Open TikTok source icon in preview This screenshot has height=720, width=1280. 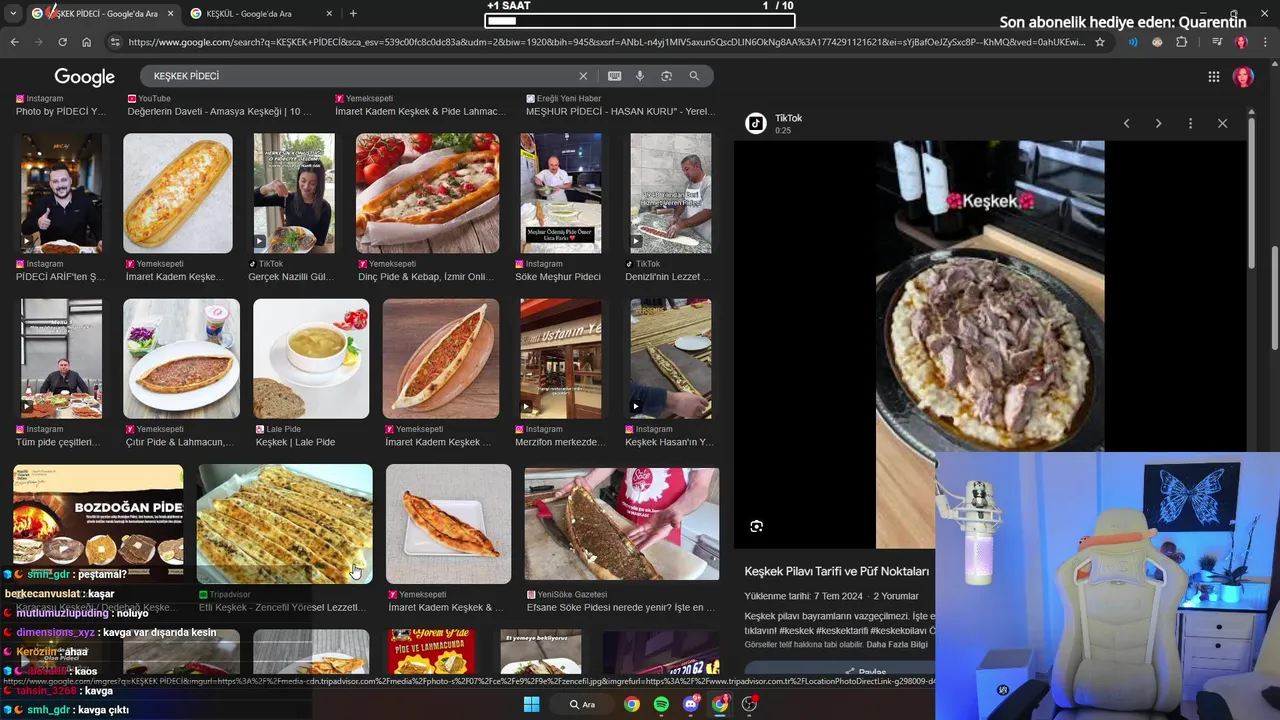756,123
